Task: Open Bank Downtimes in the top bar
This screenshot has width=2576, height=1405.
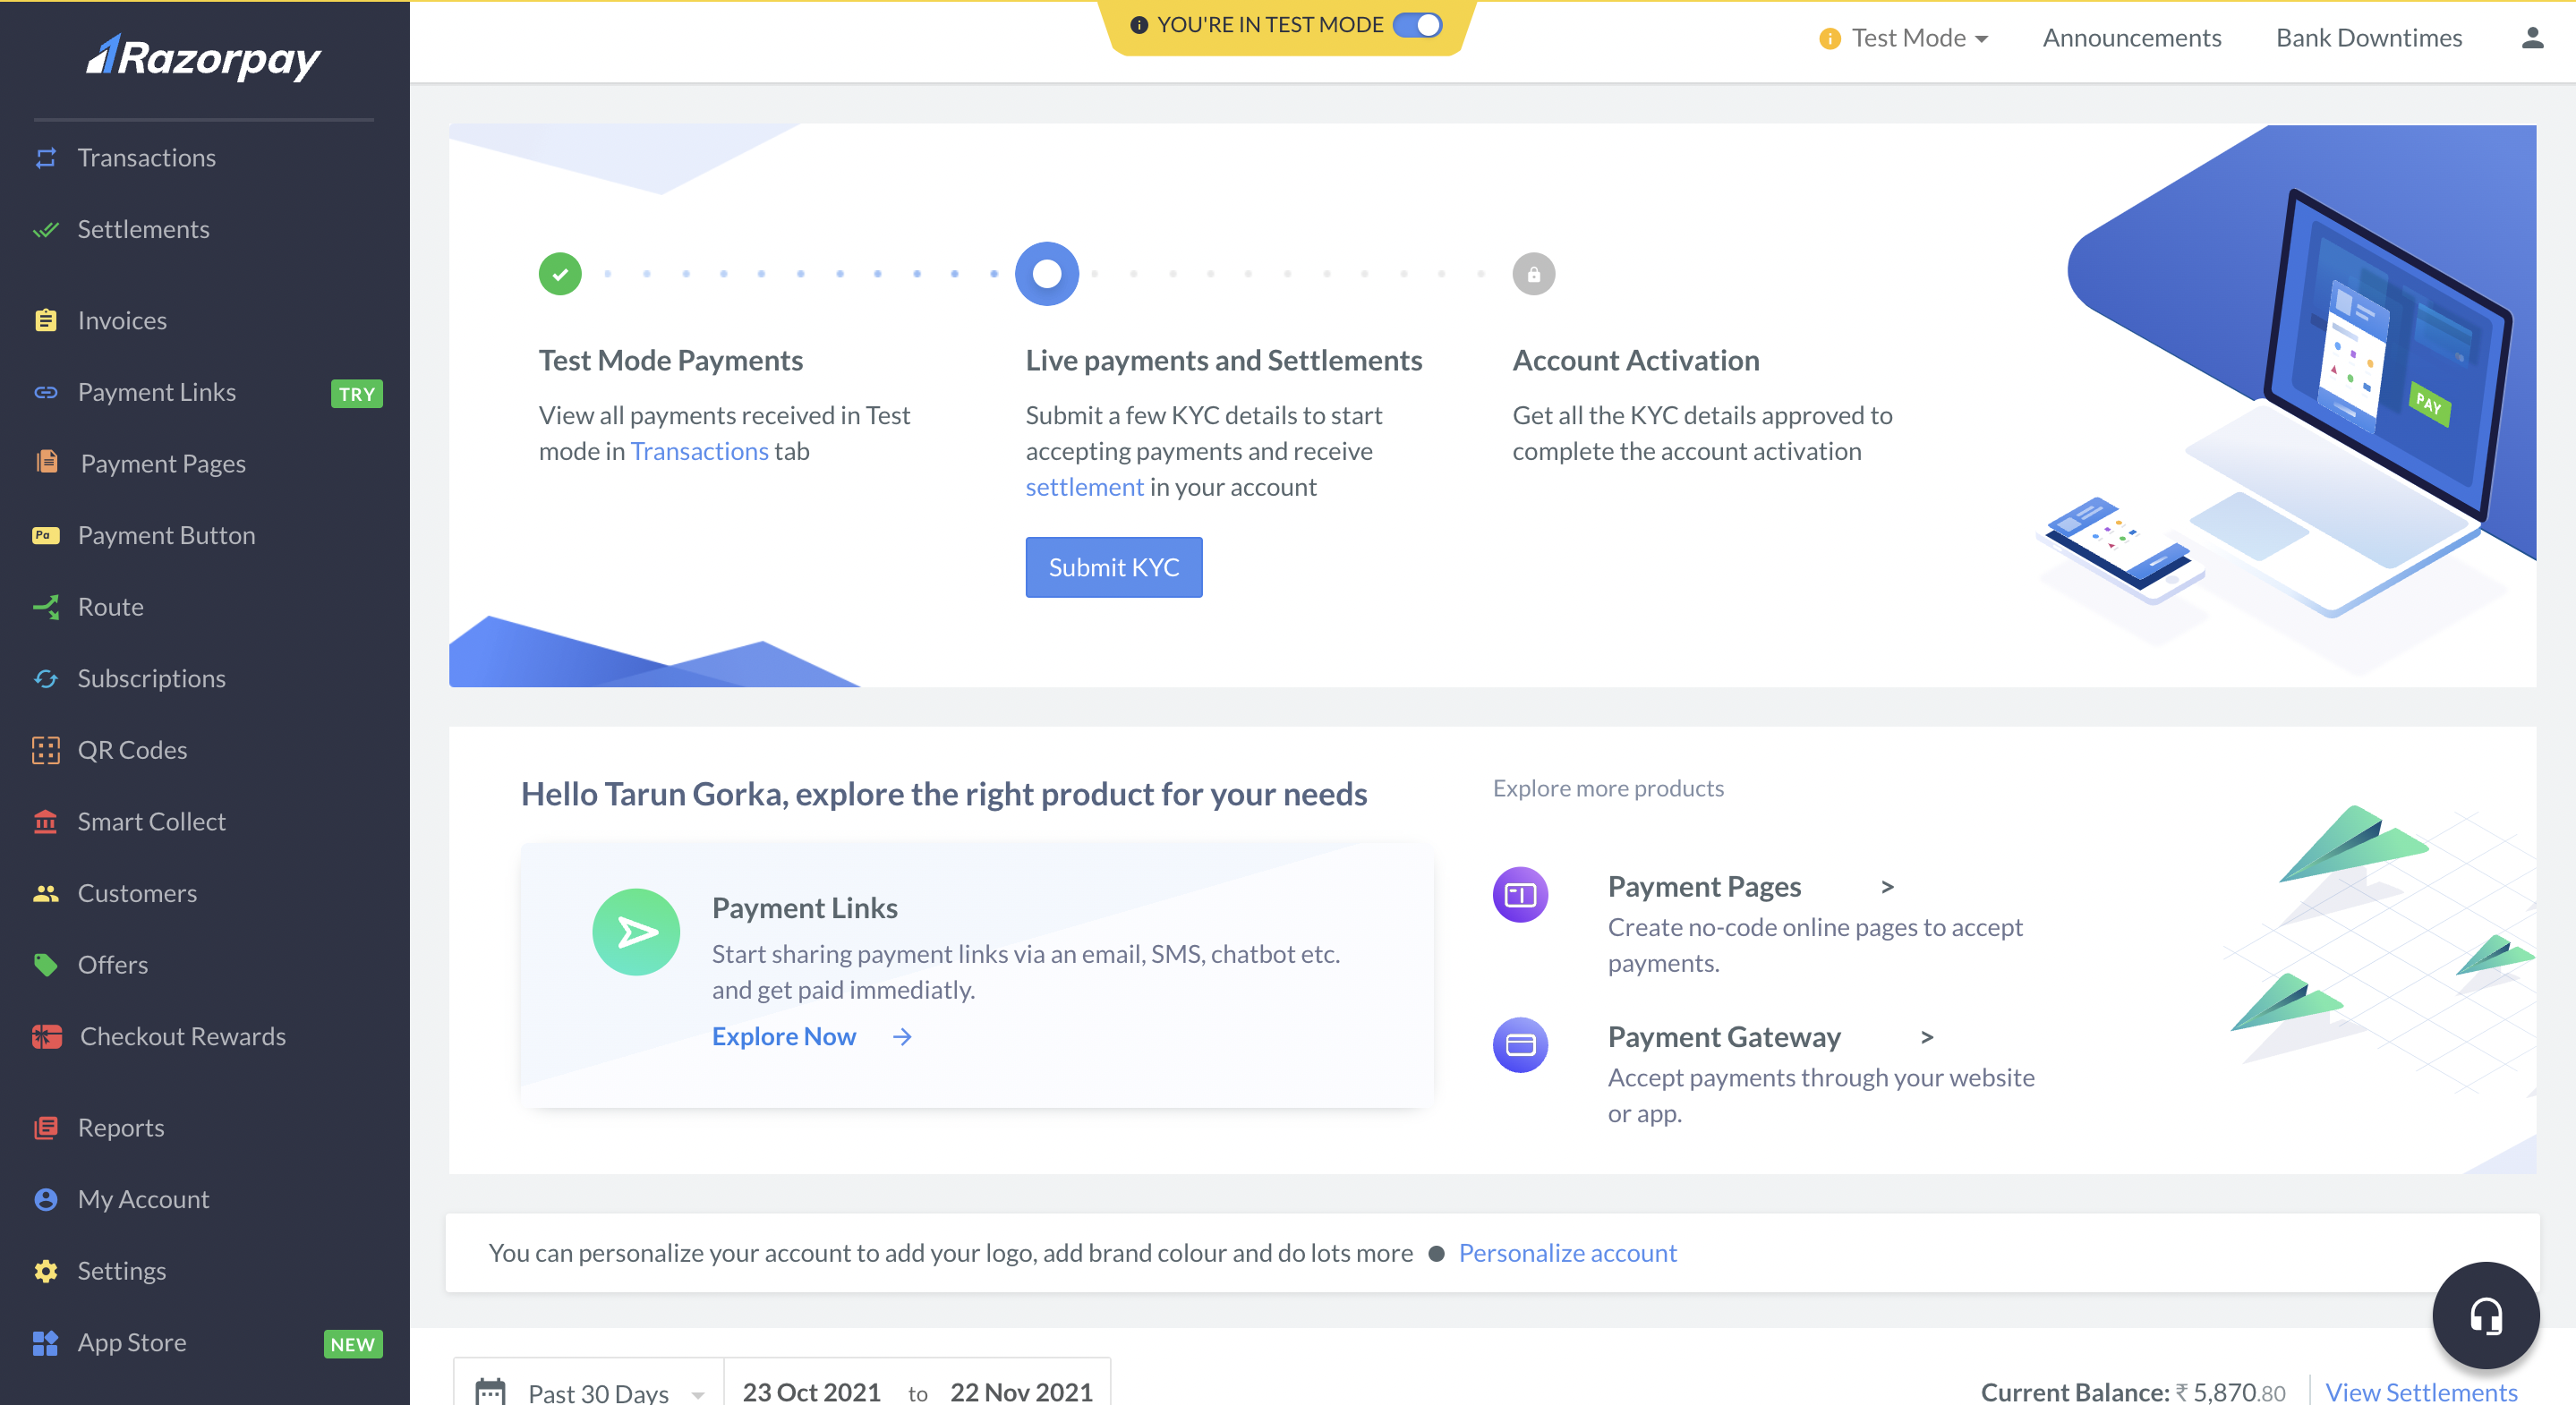Action: 2369,38
